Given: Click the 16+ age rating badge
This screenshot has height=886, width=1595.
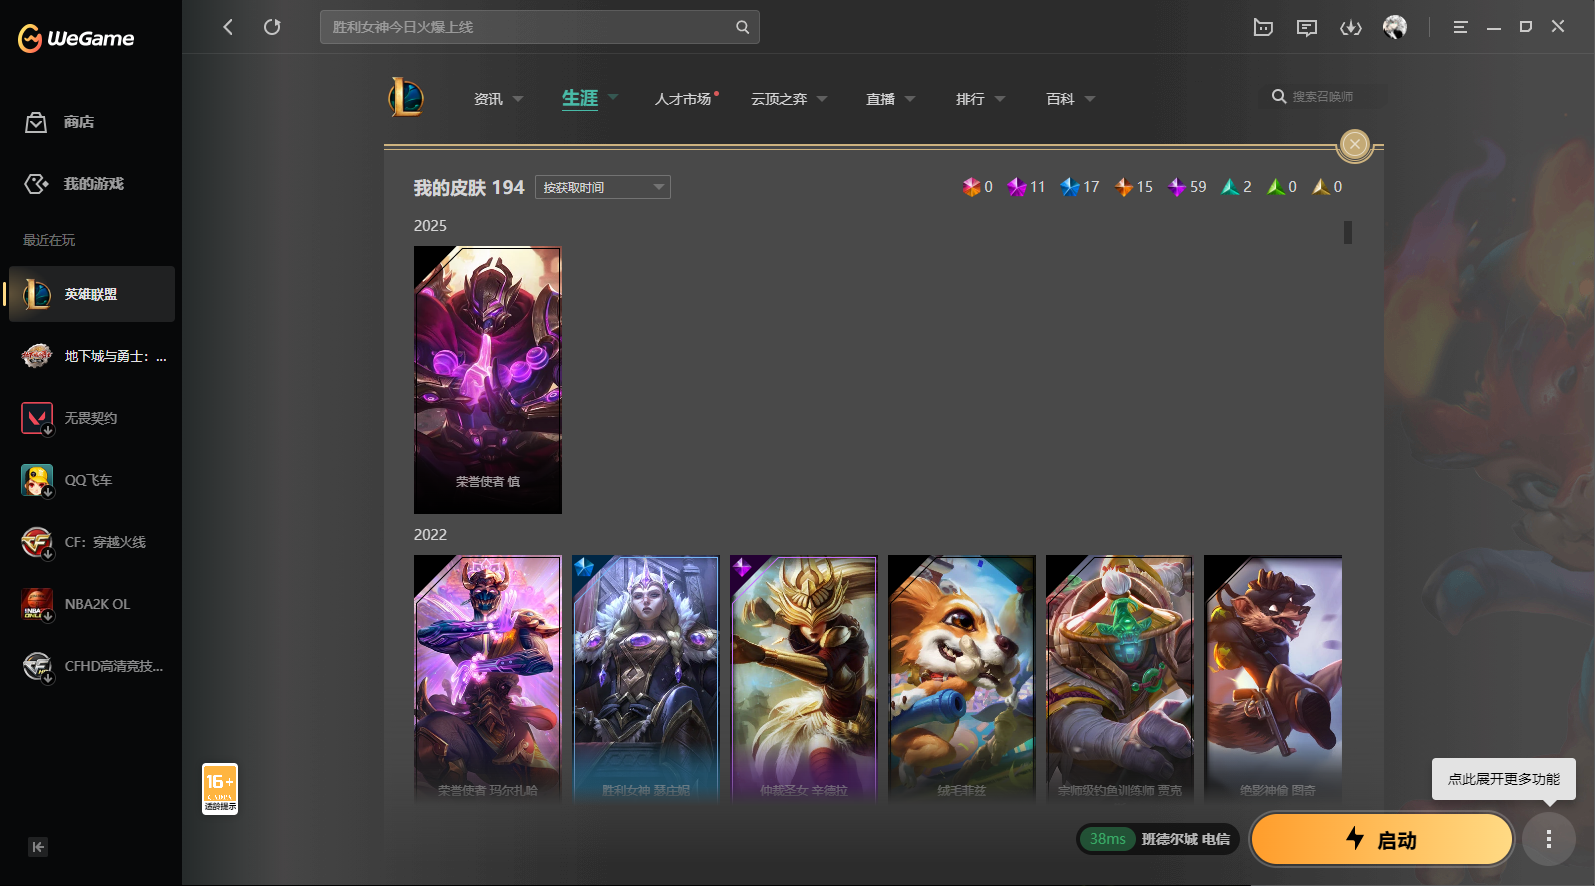Looking at the screenshot, I should 220,789.
